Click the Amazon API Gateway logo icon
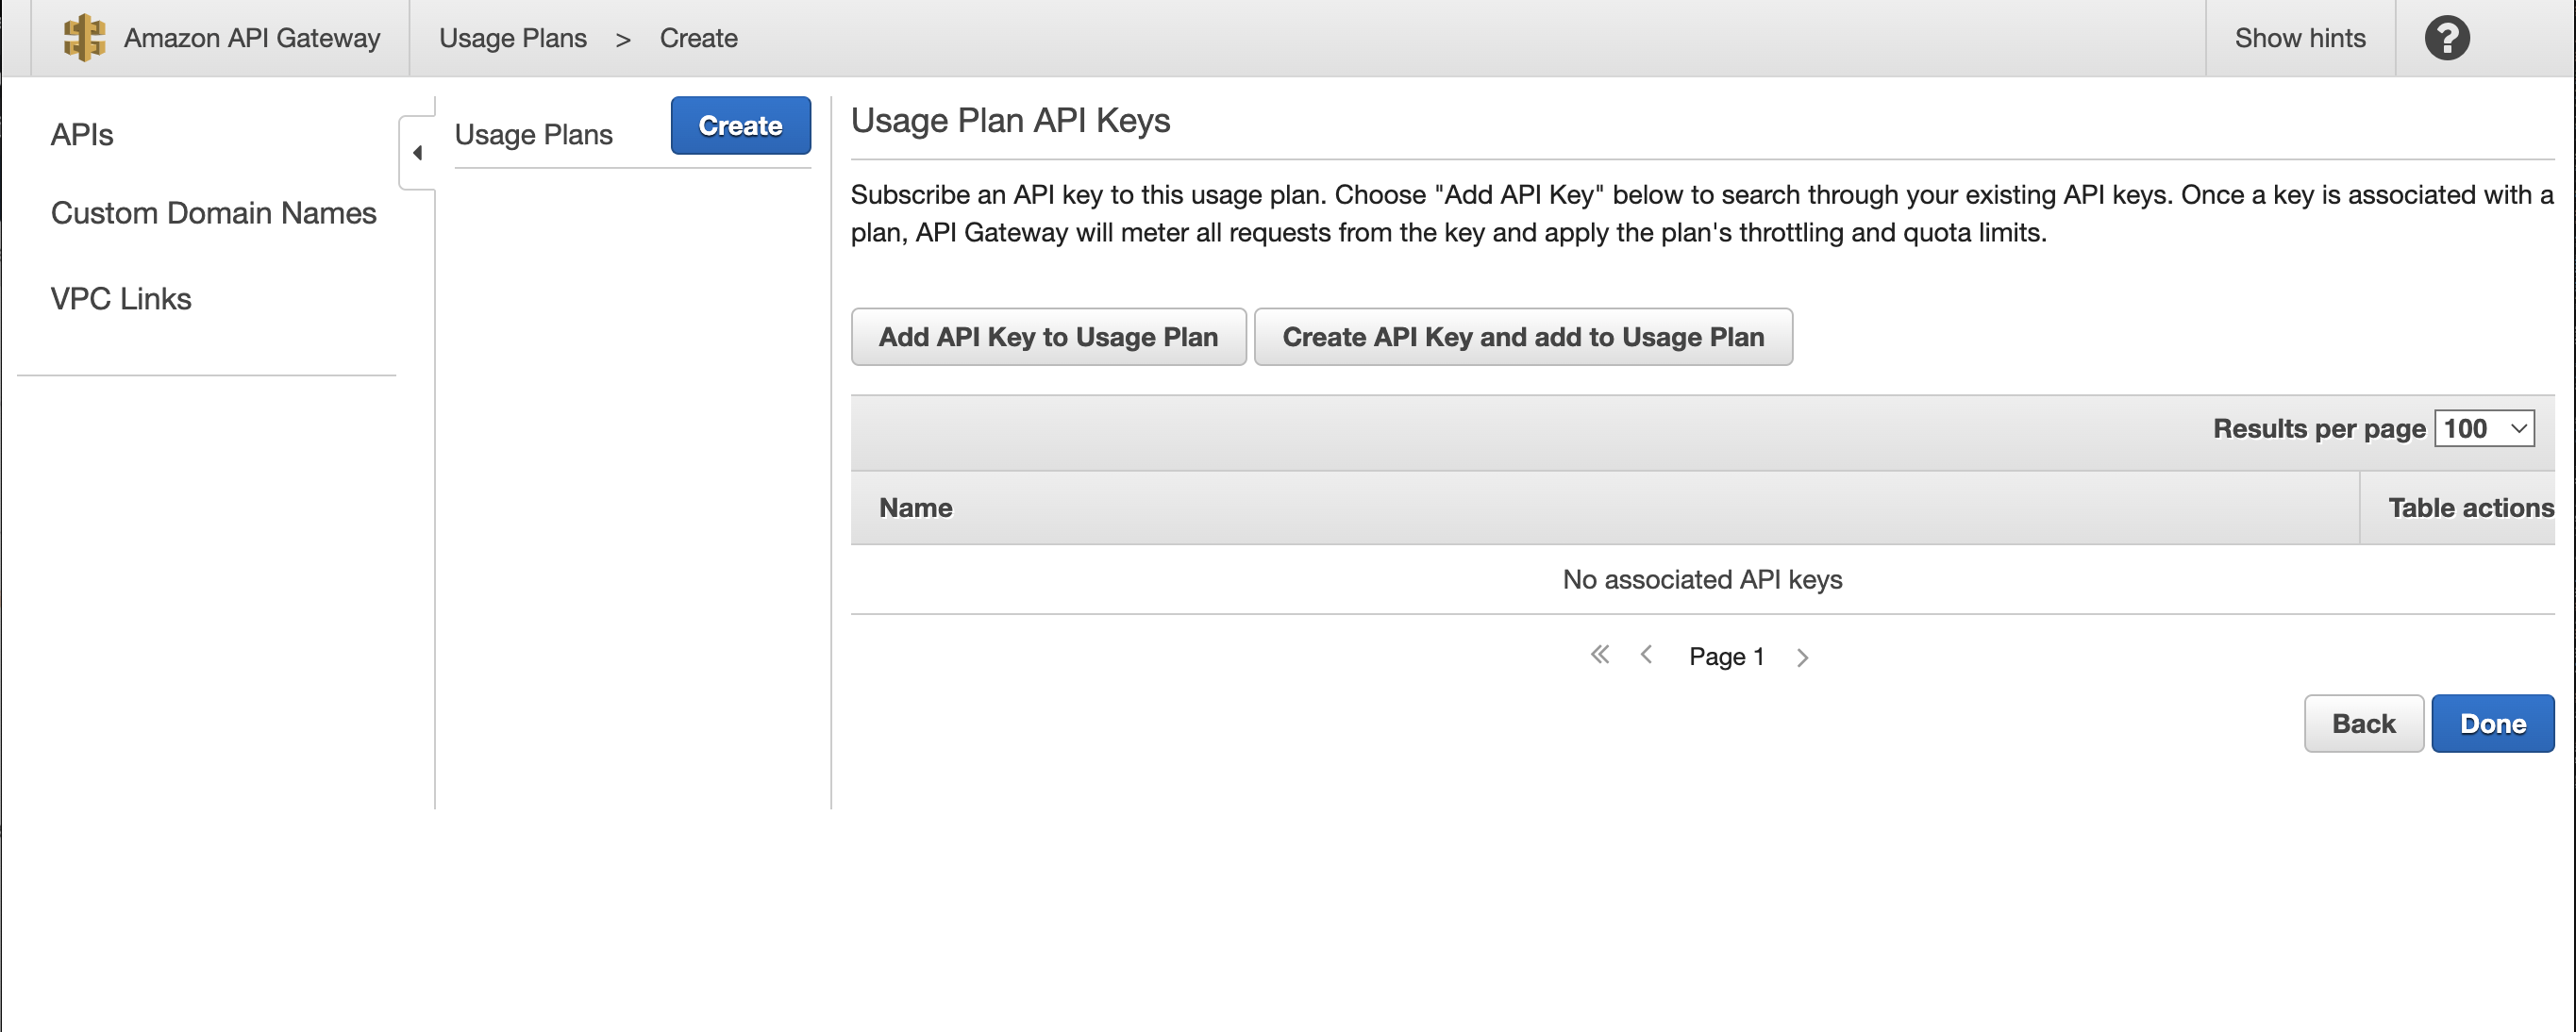The width and height of the screenshot is (2576, 1032). pyautogui.click(x=85, y=38)
